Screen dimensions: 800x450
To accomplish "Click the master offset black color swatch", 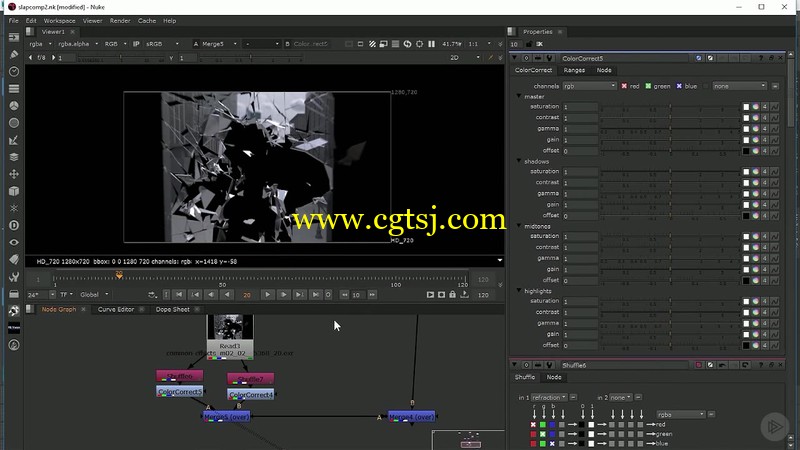I will [x=746, y=151].
